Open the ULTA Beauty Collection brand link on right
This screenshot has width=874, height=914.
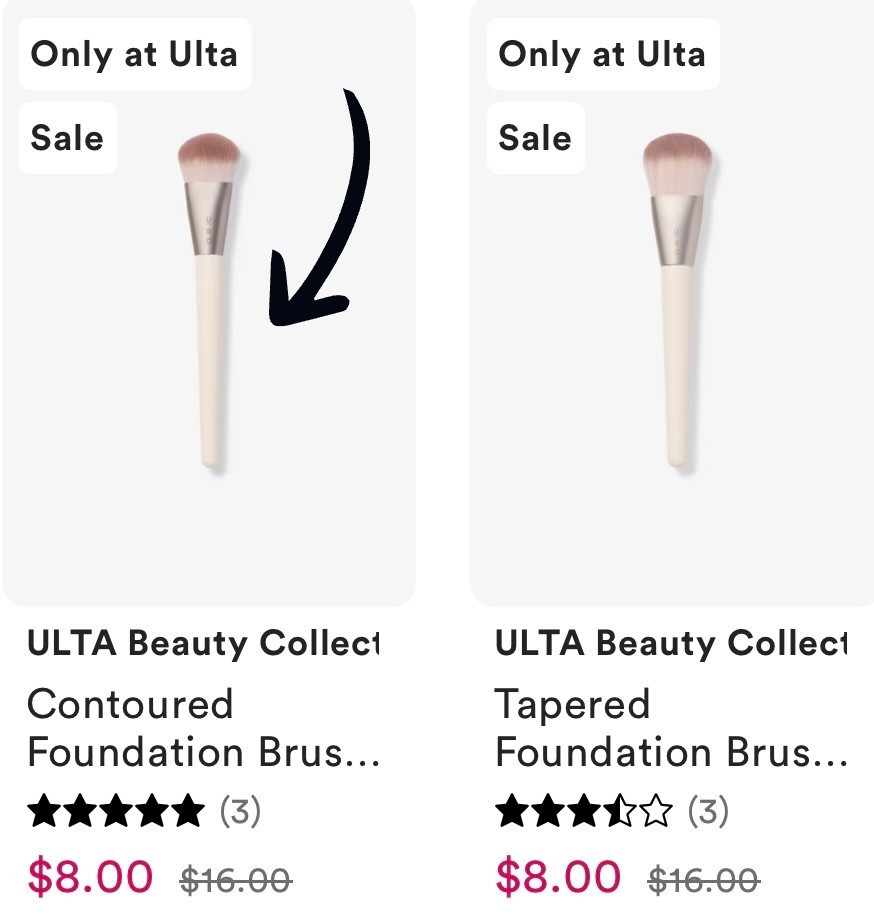(670, 644)
